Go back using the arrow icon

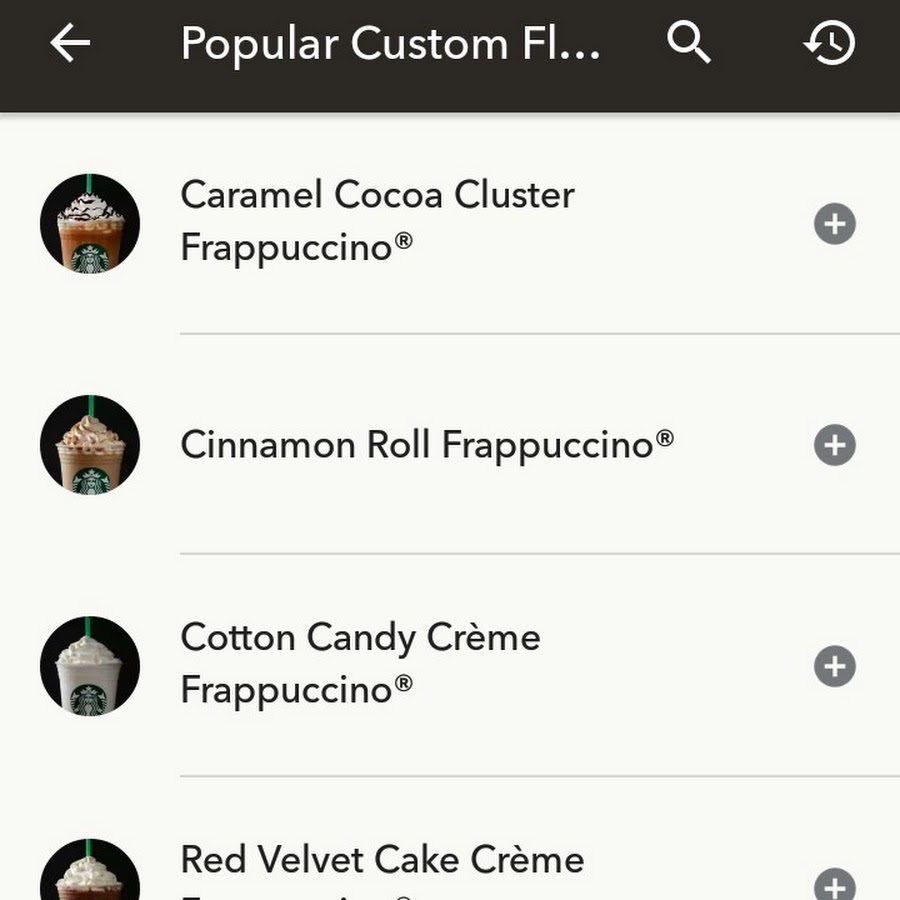[70, 42]
